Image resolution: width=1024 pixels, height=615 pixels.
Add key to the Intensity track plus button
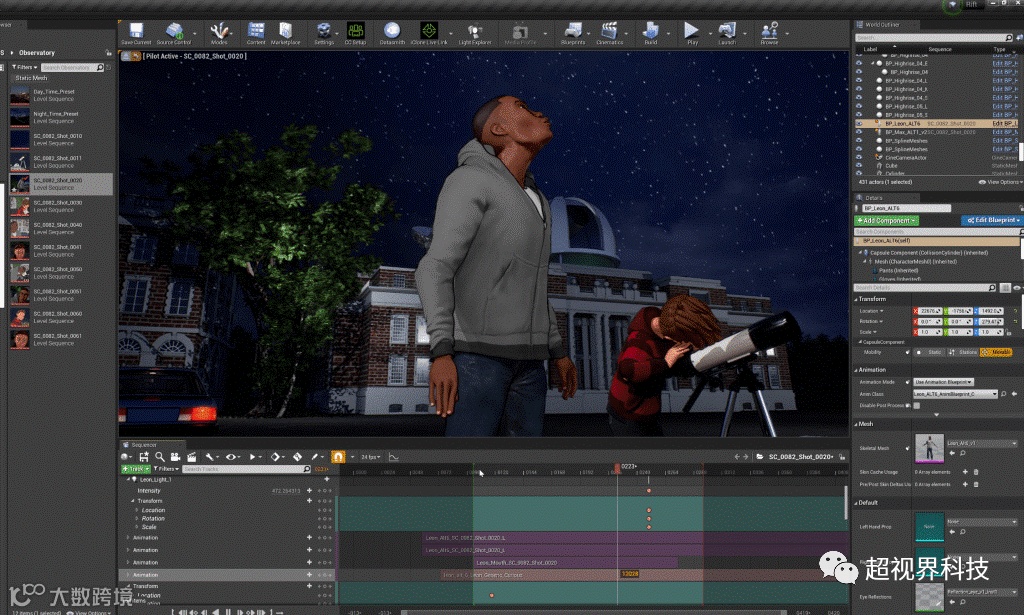(x=310, y=490)
